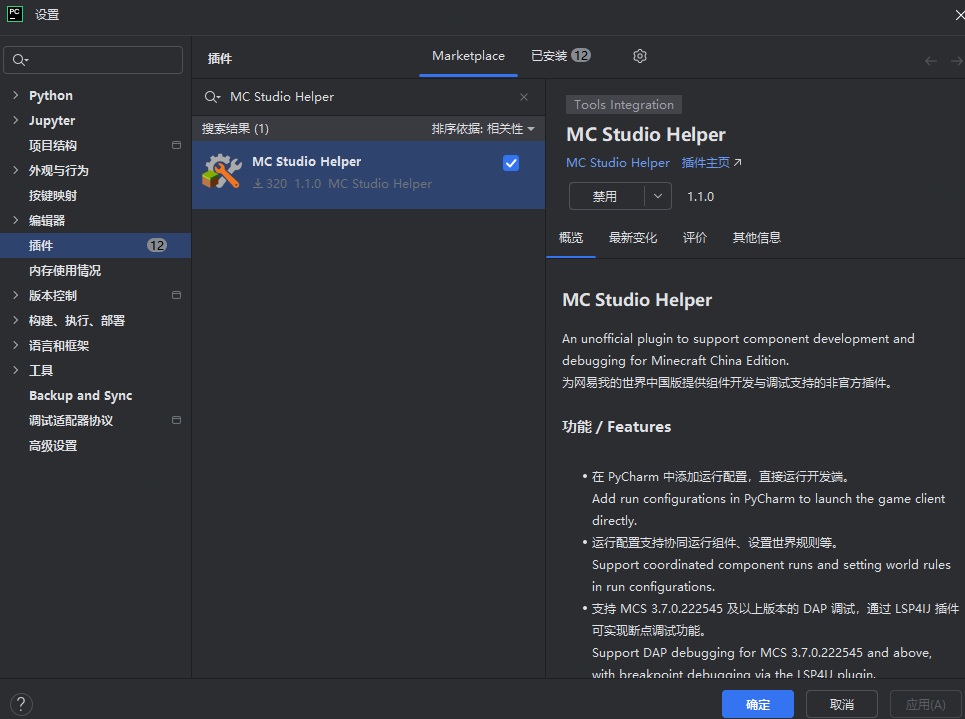Click the MC Studio Helper plugin icon
This screenshot has width=965, height=719.
pyautogui.click(x=221, y=172)
